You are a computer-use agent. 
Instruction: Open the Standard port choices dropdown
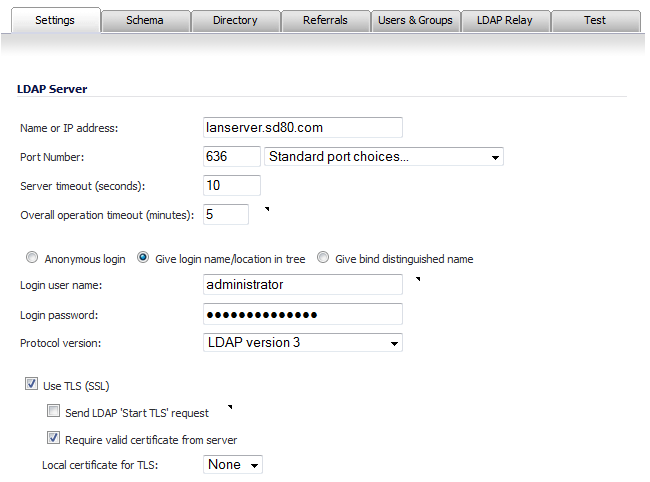pyautogui.click(x=384, y=157)
